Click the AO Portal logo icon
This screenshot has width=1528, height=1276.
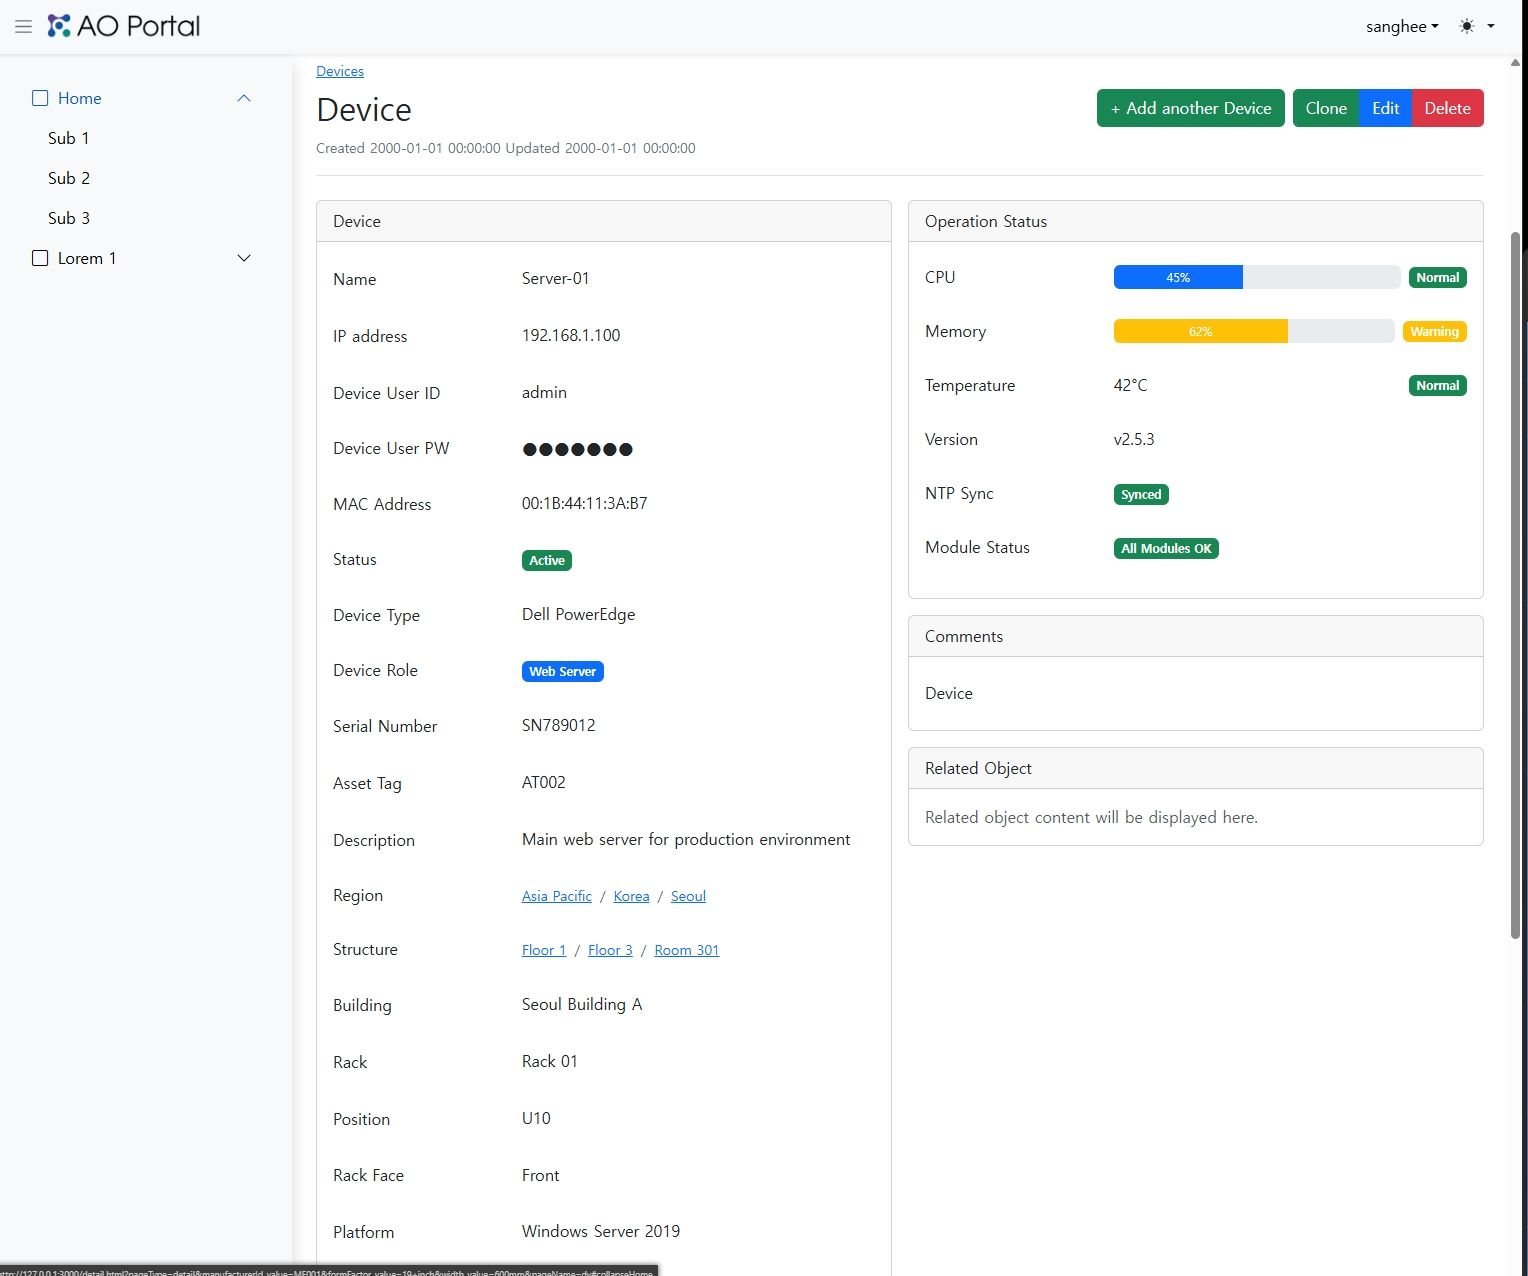[x=59, y=26]
